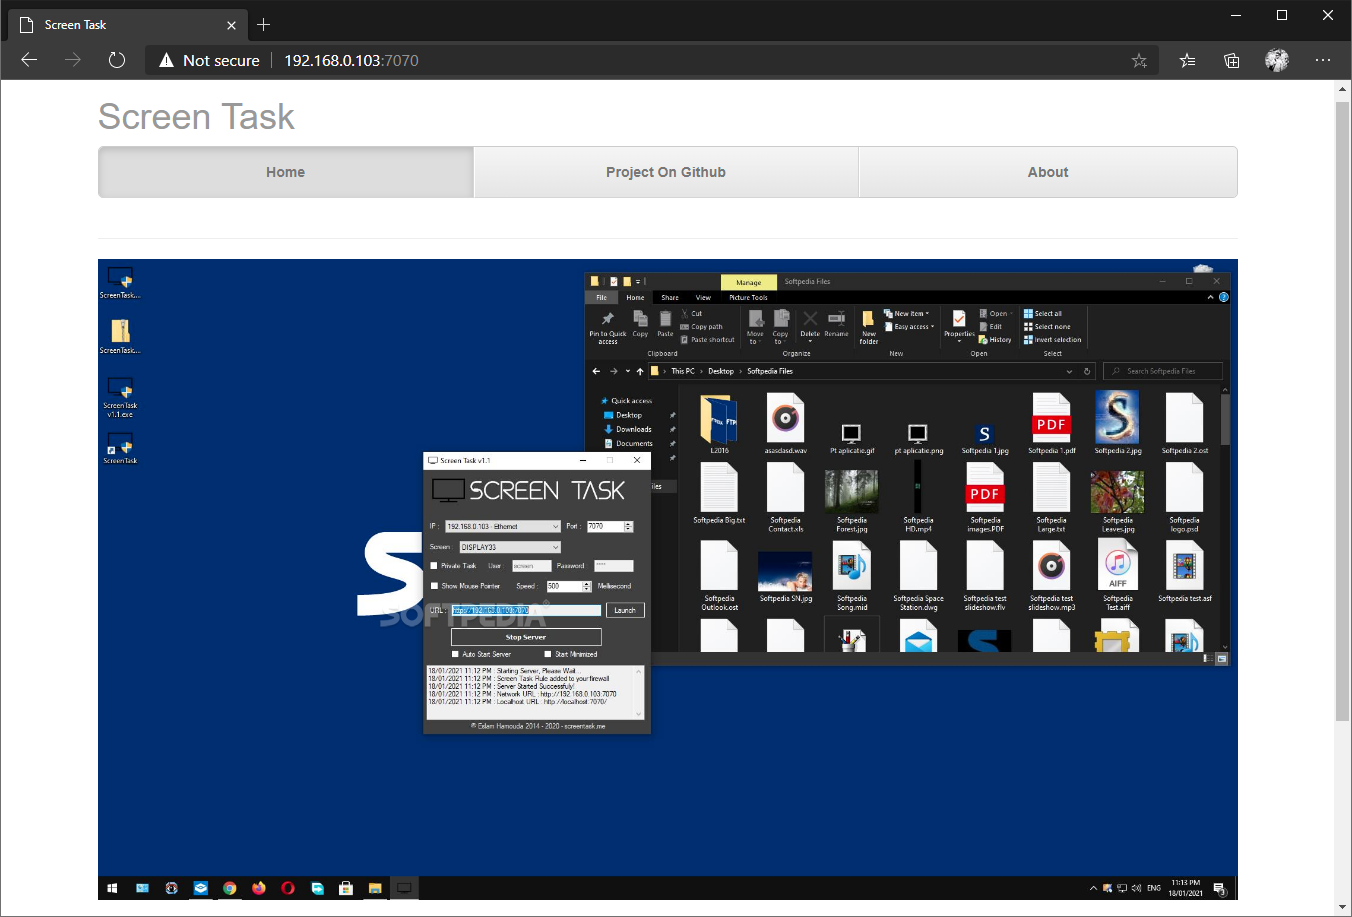Open the browser Favorites list icon
This screenshot has height=917, width=1352.
click(x=1187, y=61)
